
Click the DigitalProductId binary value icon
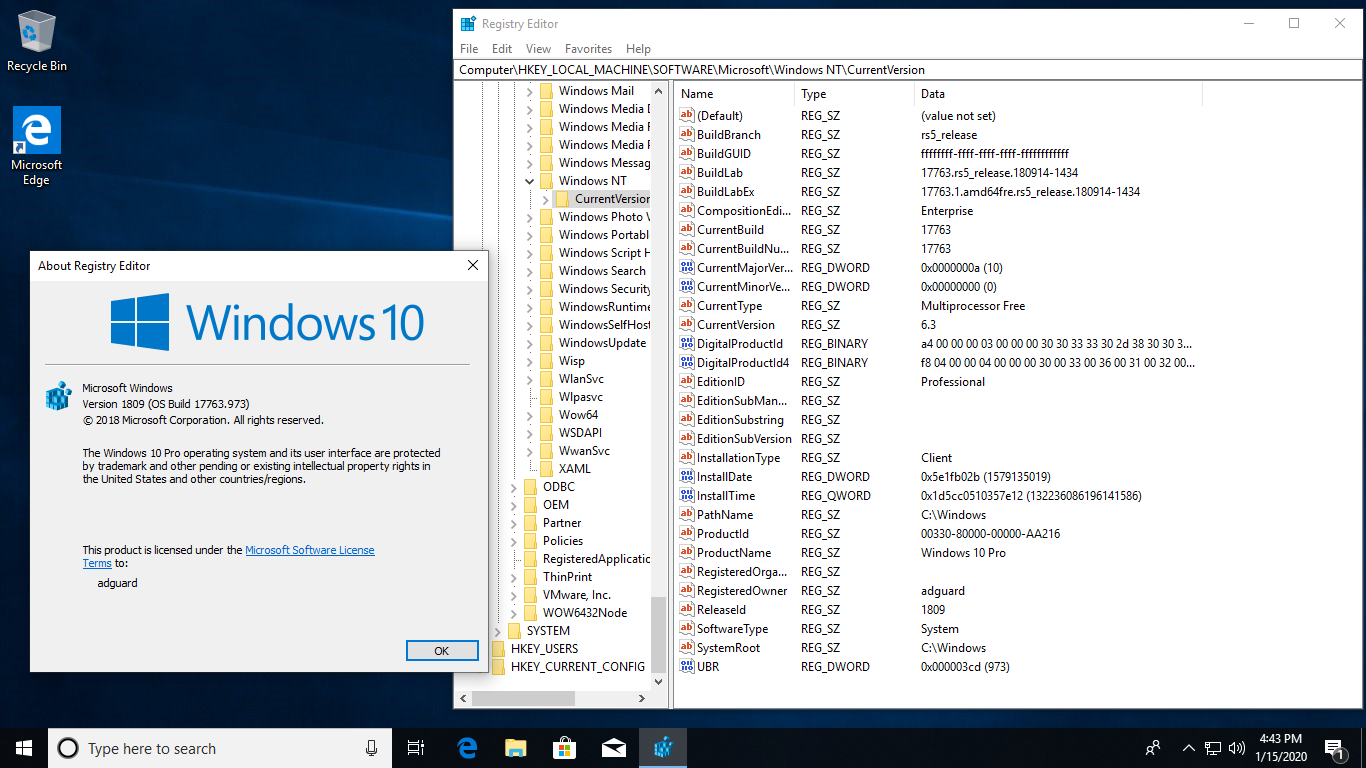pos(686,343)
